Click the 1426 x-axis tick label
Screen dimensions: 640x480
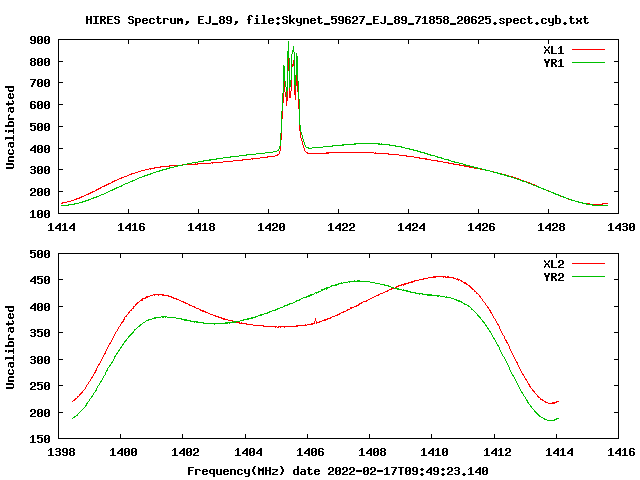(481, 227)
